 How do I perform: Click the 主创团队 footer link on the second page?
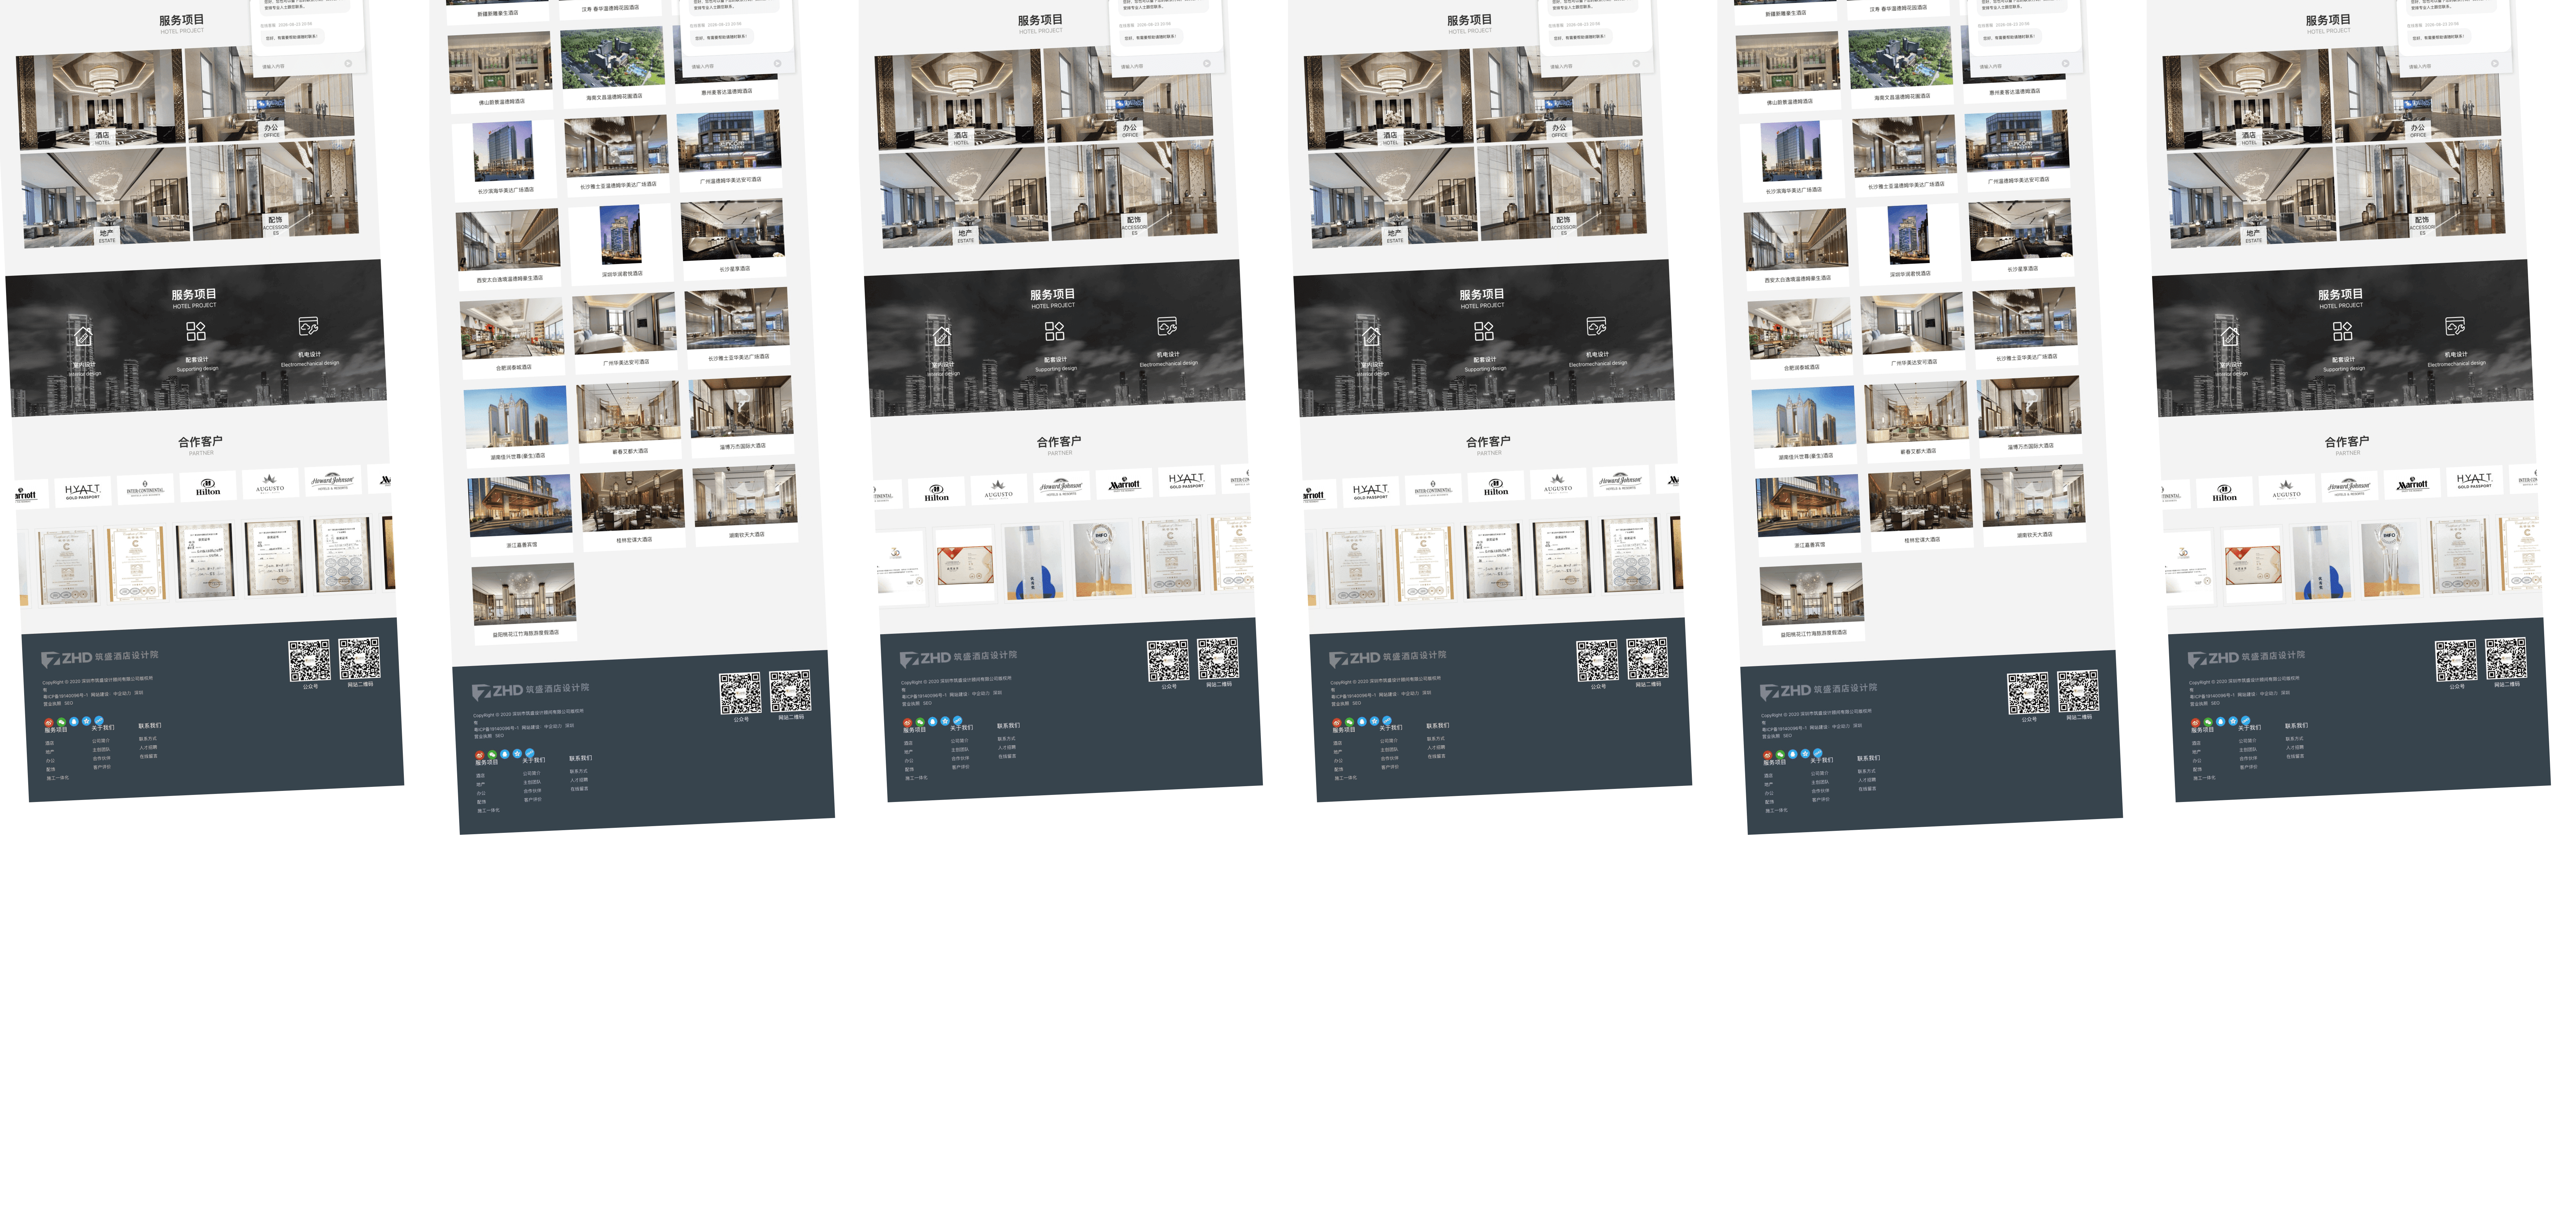pyautogui.click(x=532, y=782)
